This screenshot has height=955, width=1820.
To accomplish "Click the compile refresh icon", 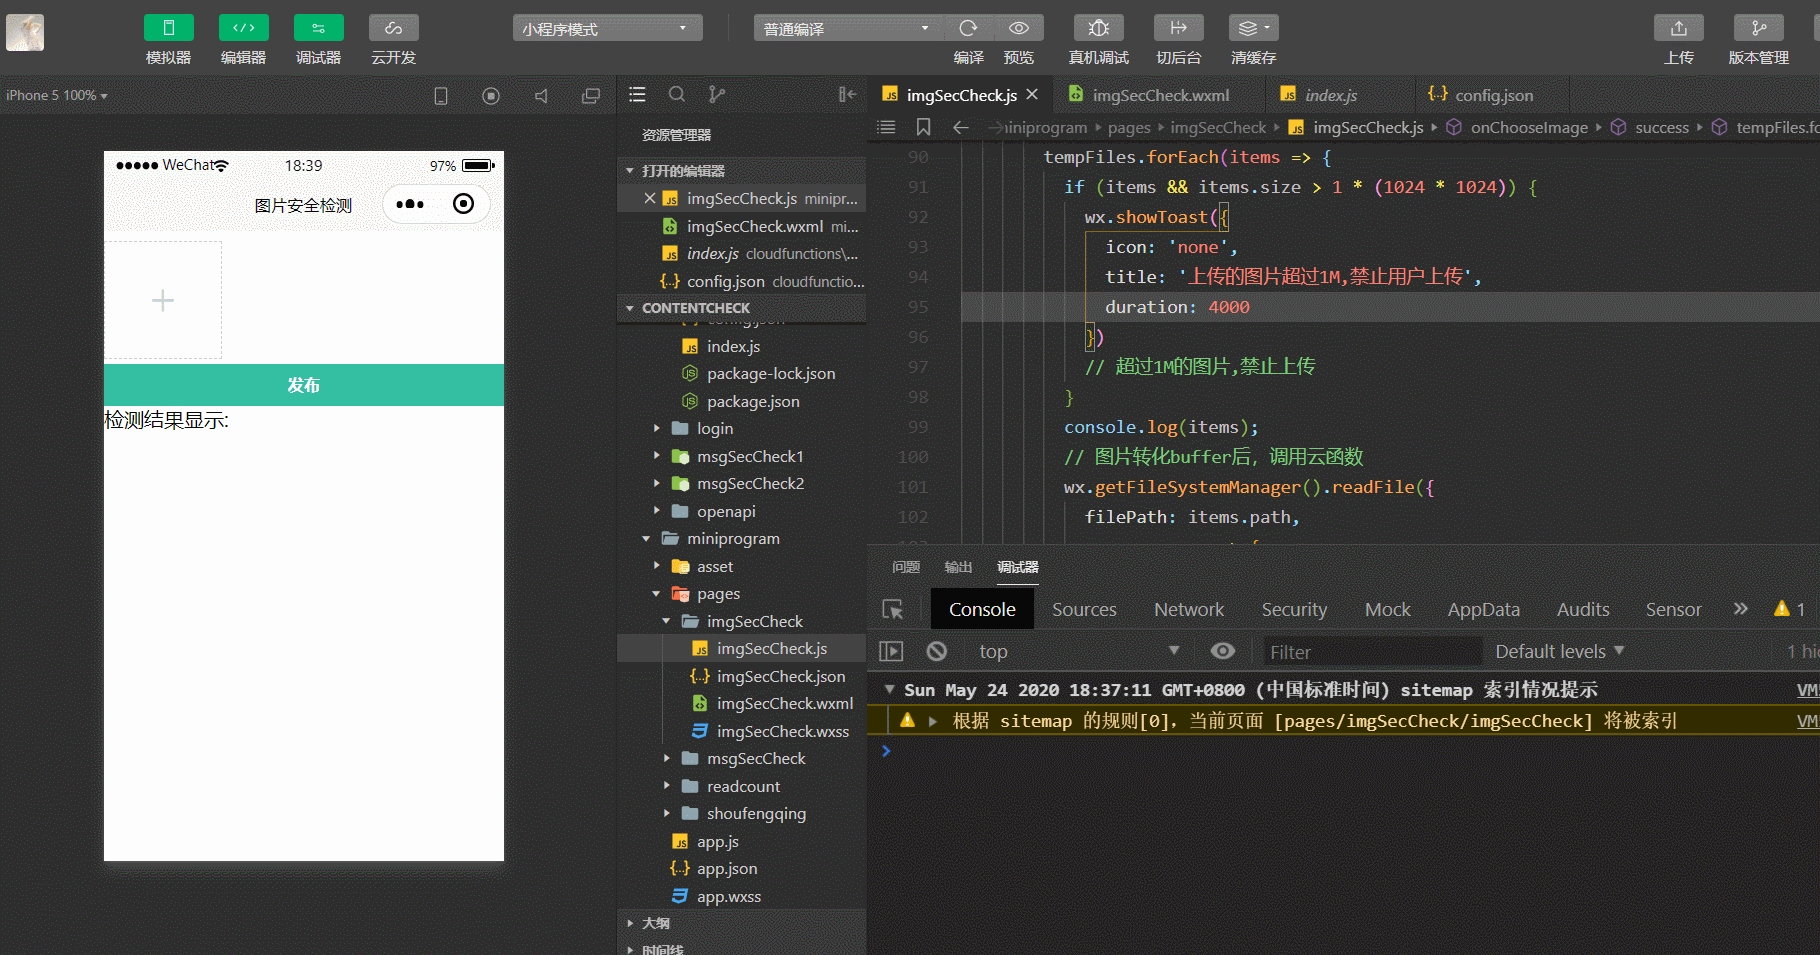I will click(x=968, y=28).
